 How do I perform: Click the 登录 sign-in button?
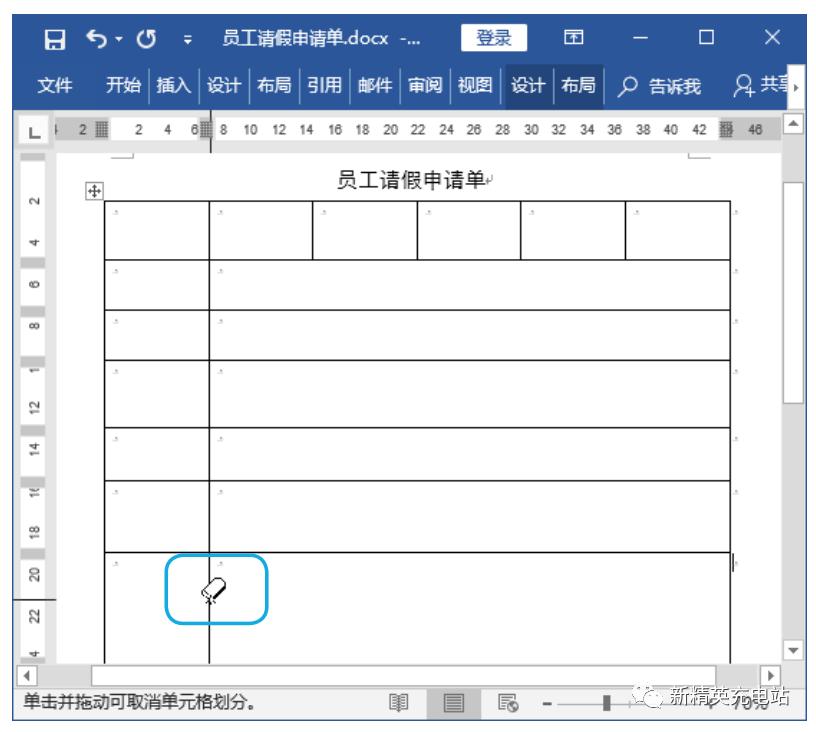(494, 36)
